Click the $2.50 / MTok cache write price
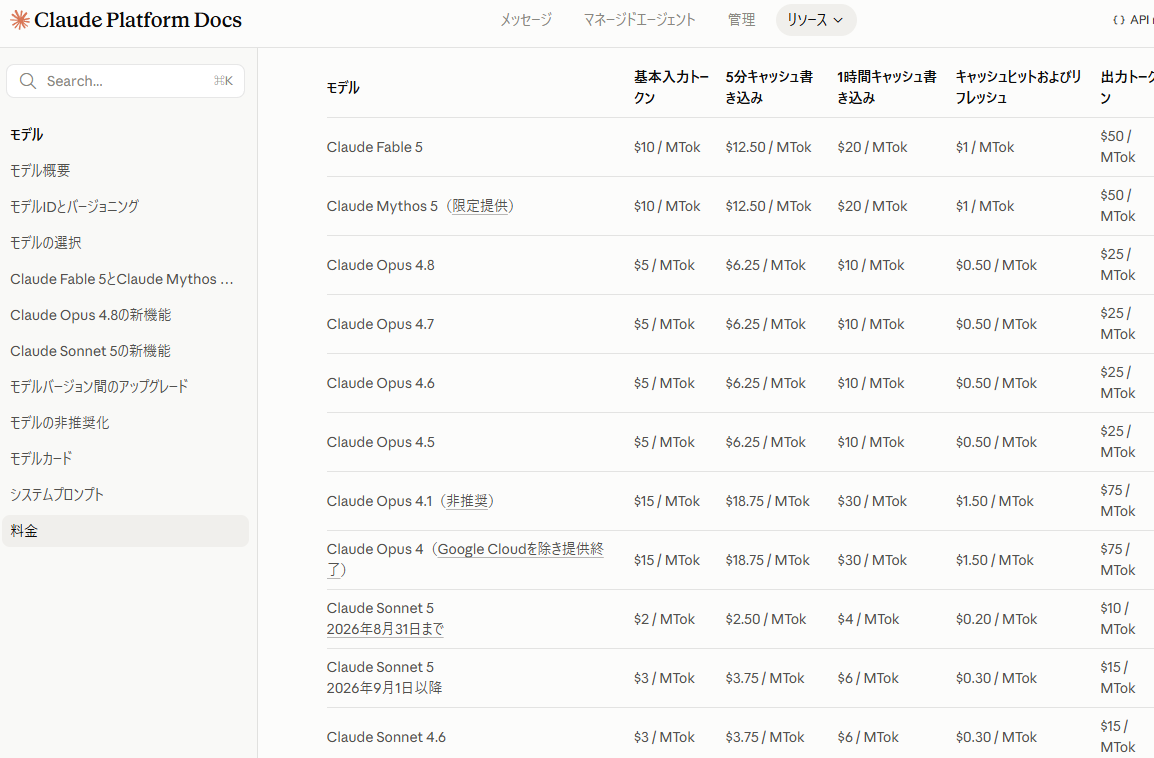This screenshot has width=1154, height=758. 765,619
